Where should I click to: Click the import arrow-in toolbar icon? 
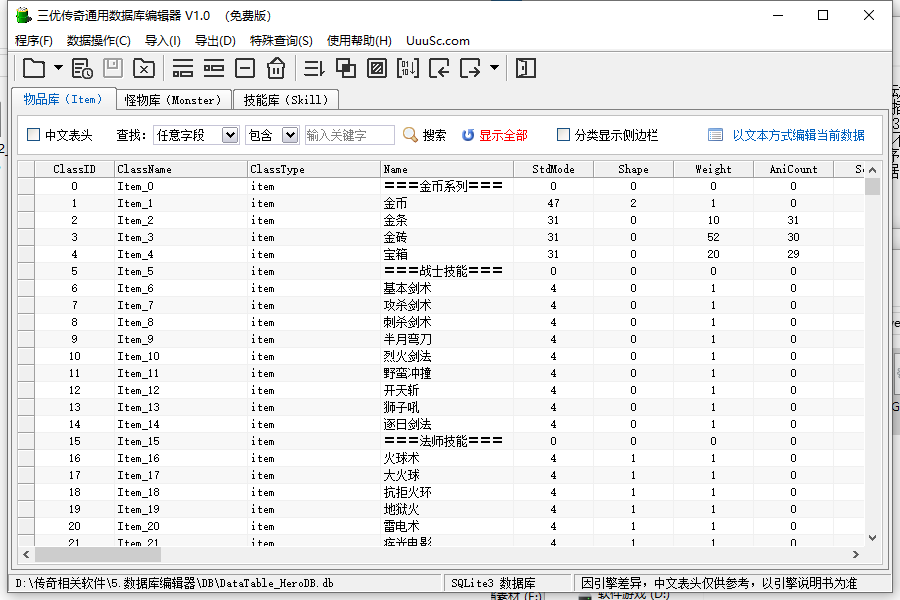tap(438, 68)
